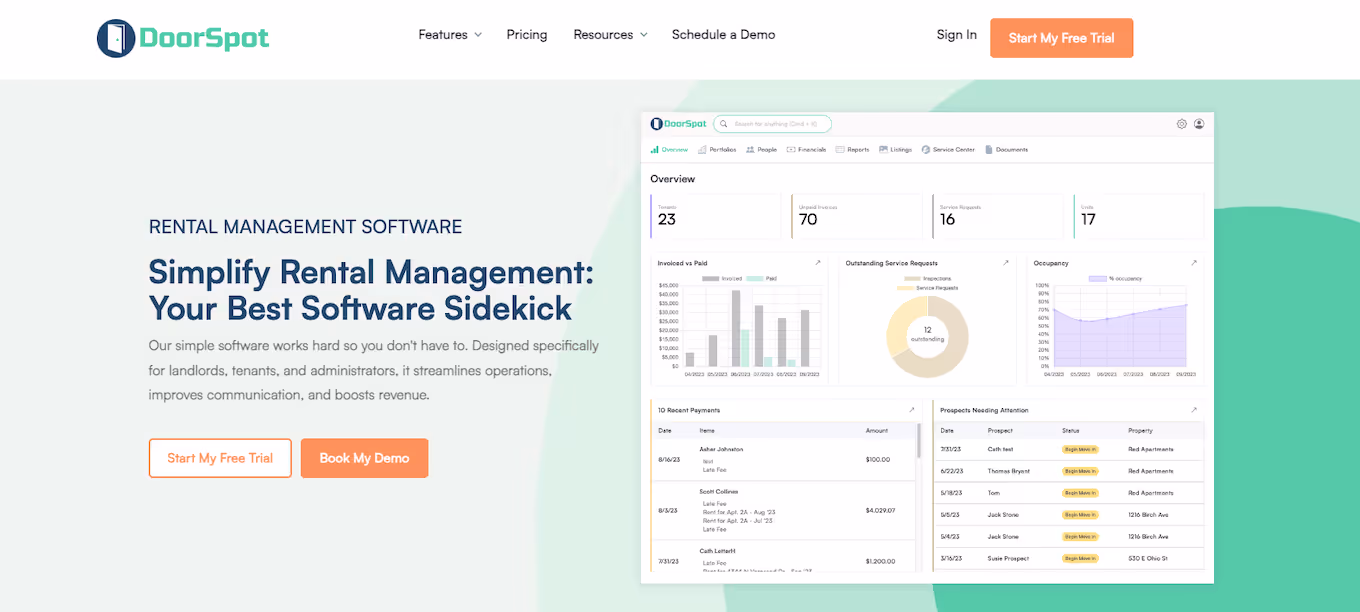Click the DoorSpot logo inside the dashboard preview
Viewport: 1360px width, 612px height.
coord(678,124)
